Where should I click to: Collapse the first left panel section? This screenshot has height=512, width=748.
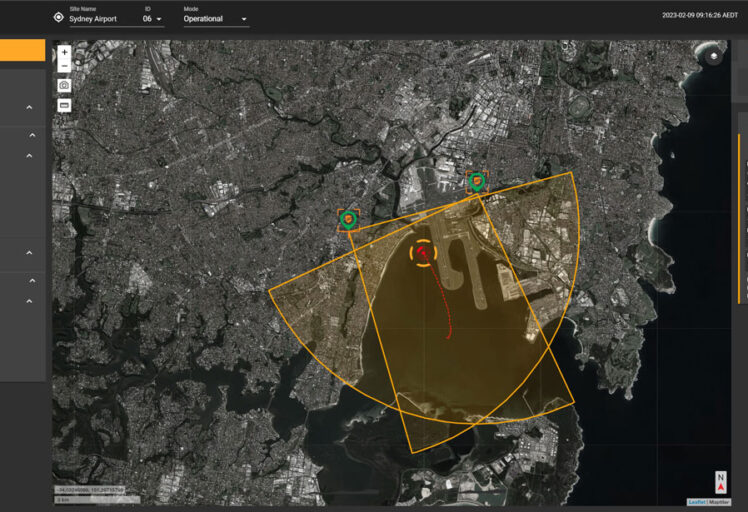pyautogui.click(x=29, y=108)
